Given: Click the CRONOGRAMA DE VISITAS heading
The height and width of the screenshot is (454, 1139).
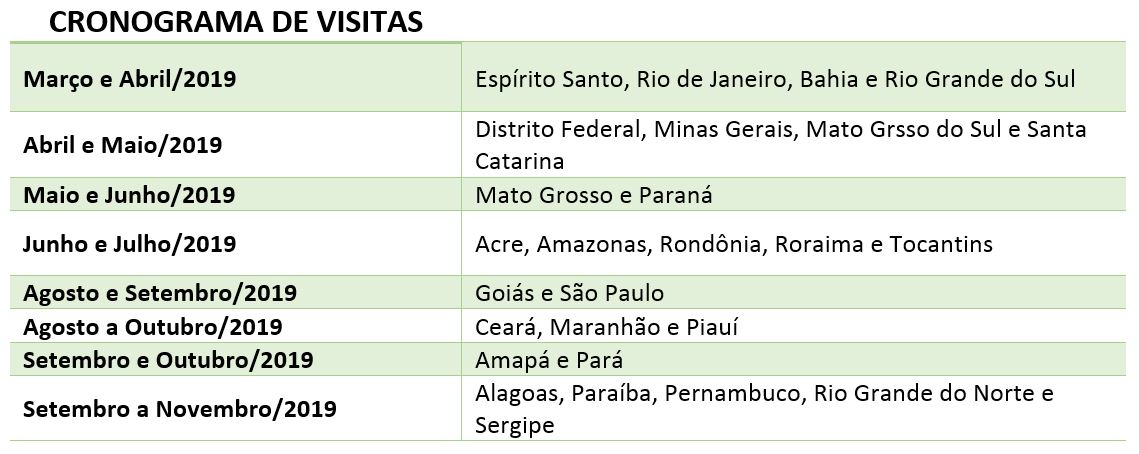Looking at the screenshot, I should (235, 23).
